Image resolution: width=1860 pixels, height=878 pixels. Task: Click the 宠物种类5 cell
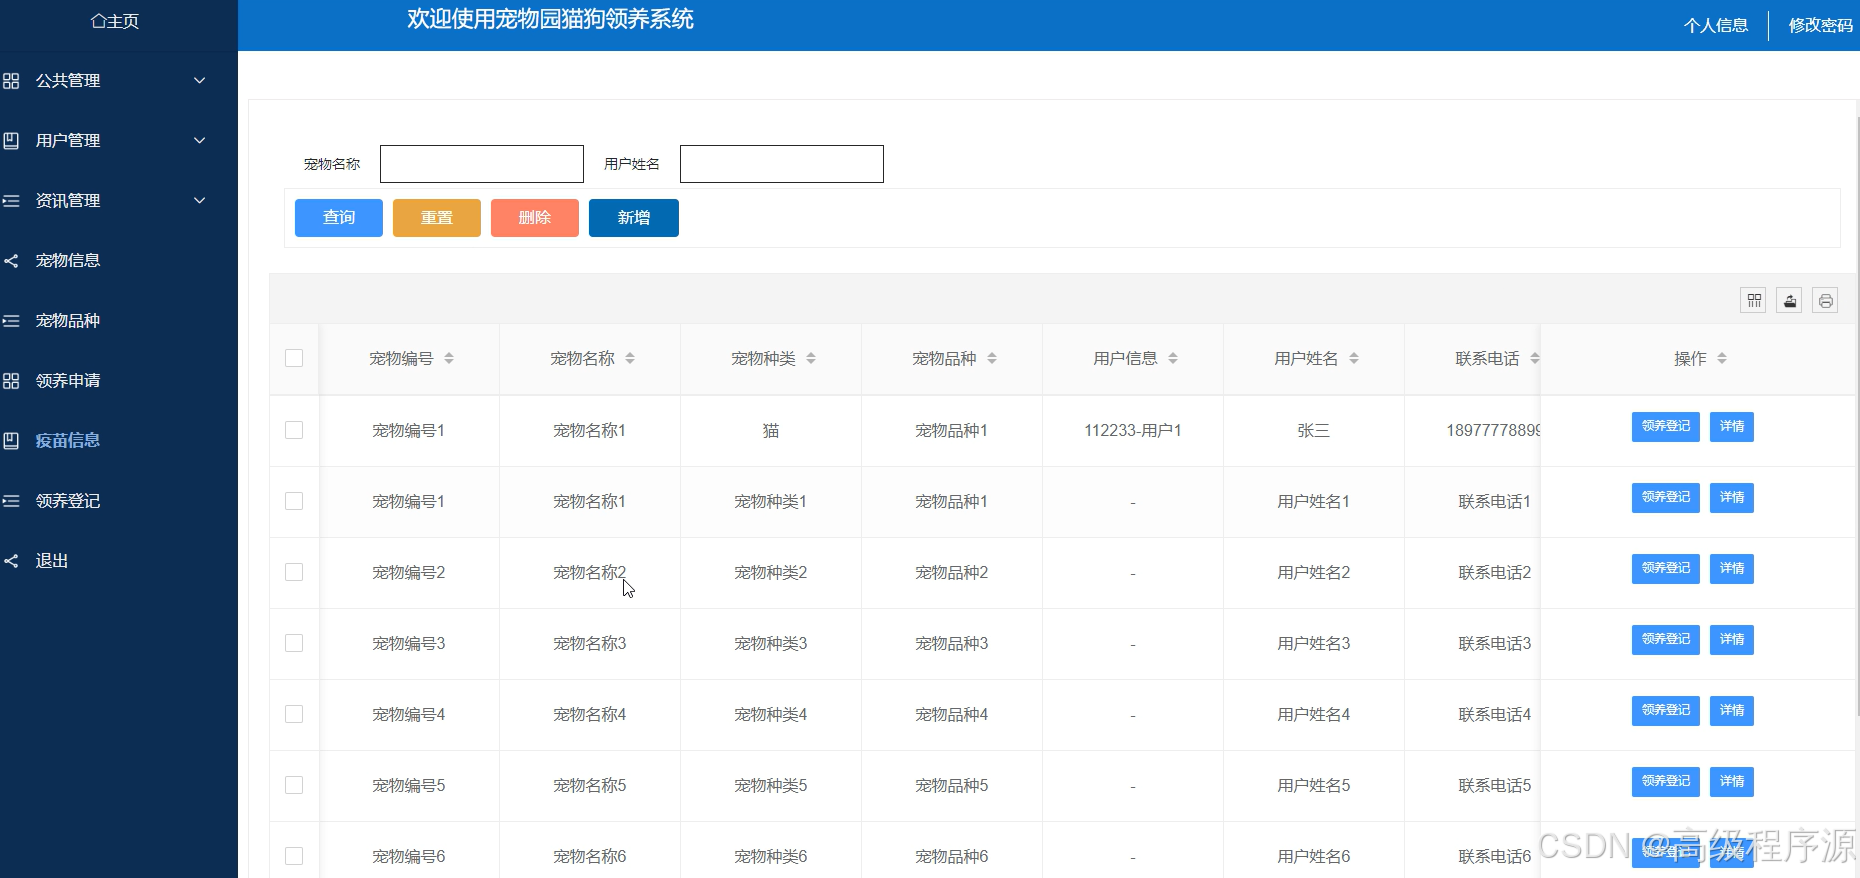pyautogui.click(x=771, y=786)
